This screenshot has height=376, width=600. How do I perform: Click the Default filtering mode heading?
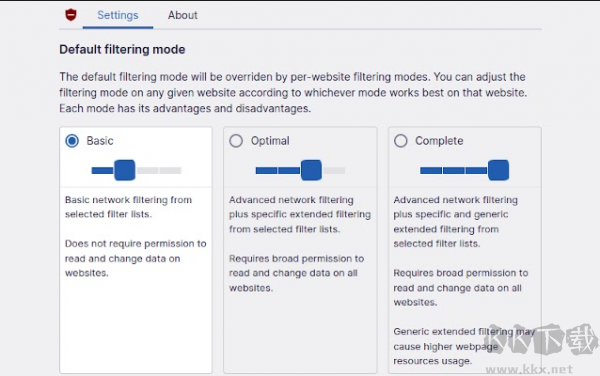coord(122,49)
